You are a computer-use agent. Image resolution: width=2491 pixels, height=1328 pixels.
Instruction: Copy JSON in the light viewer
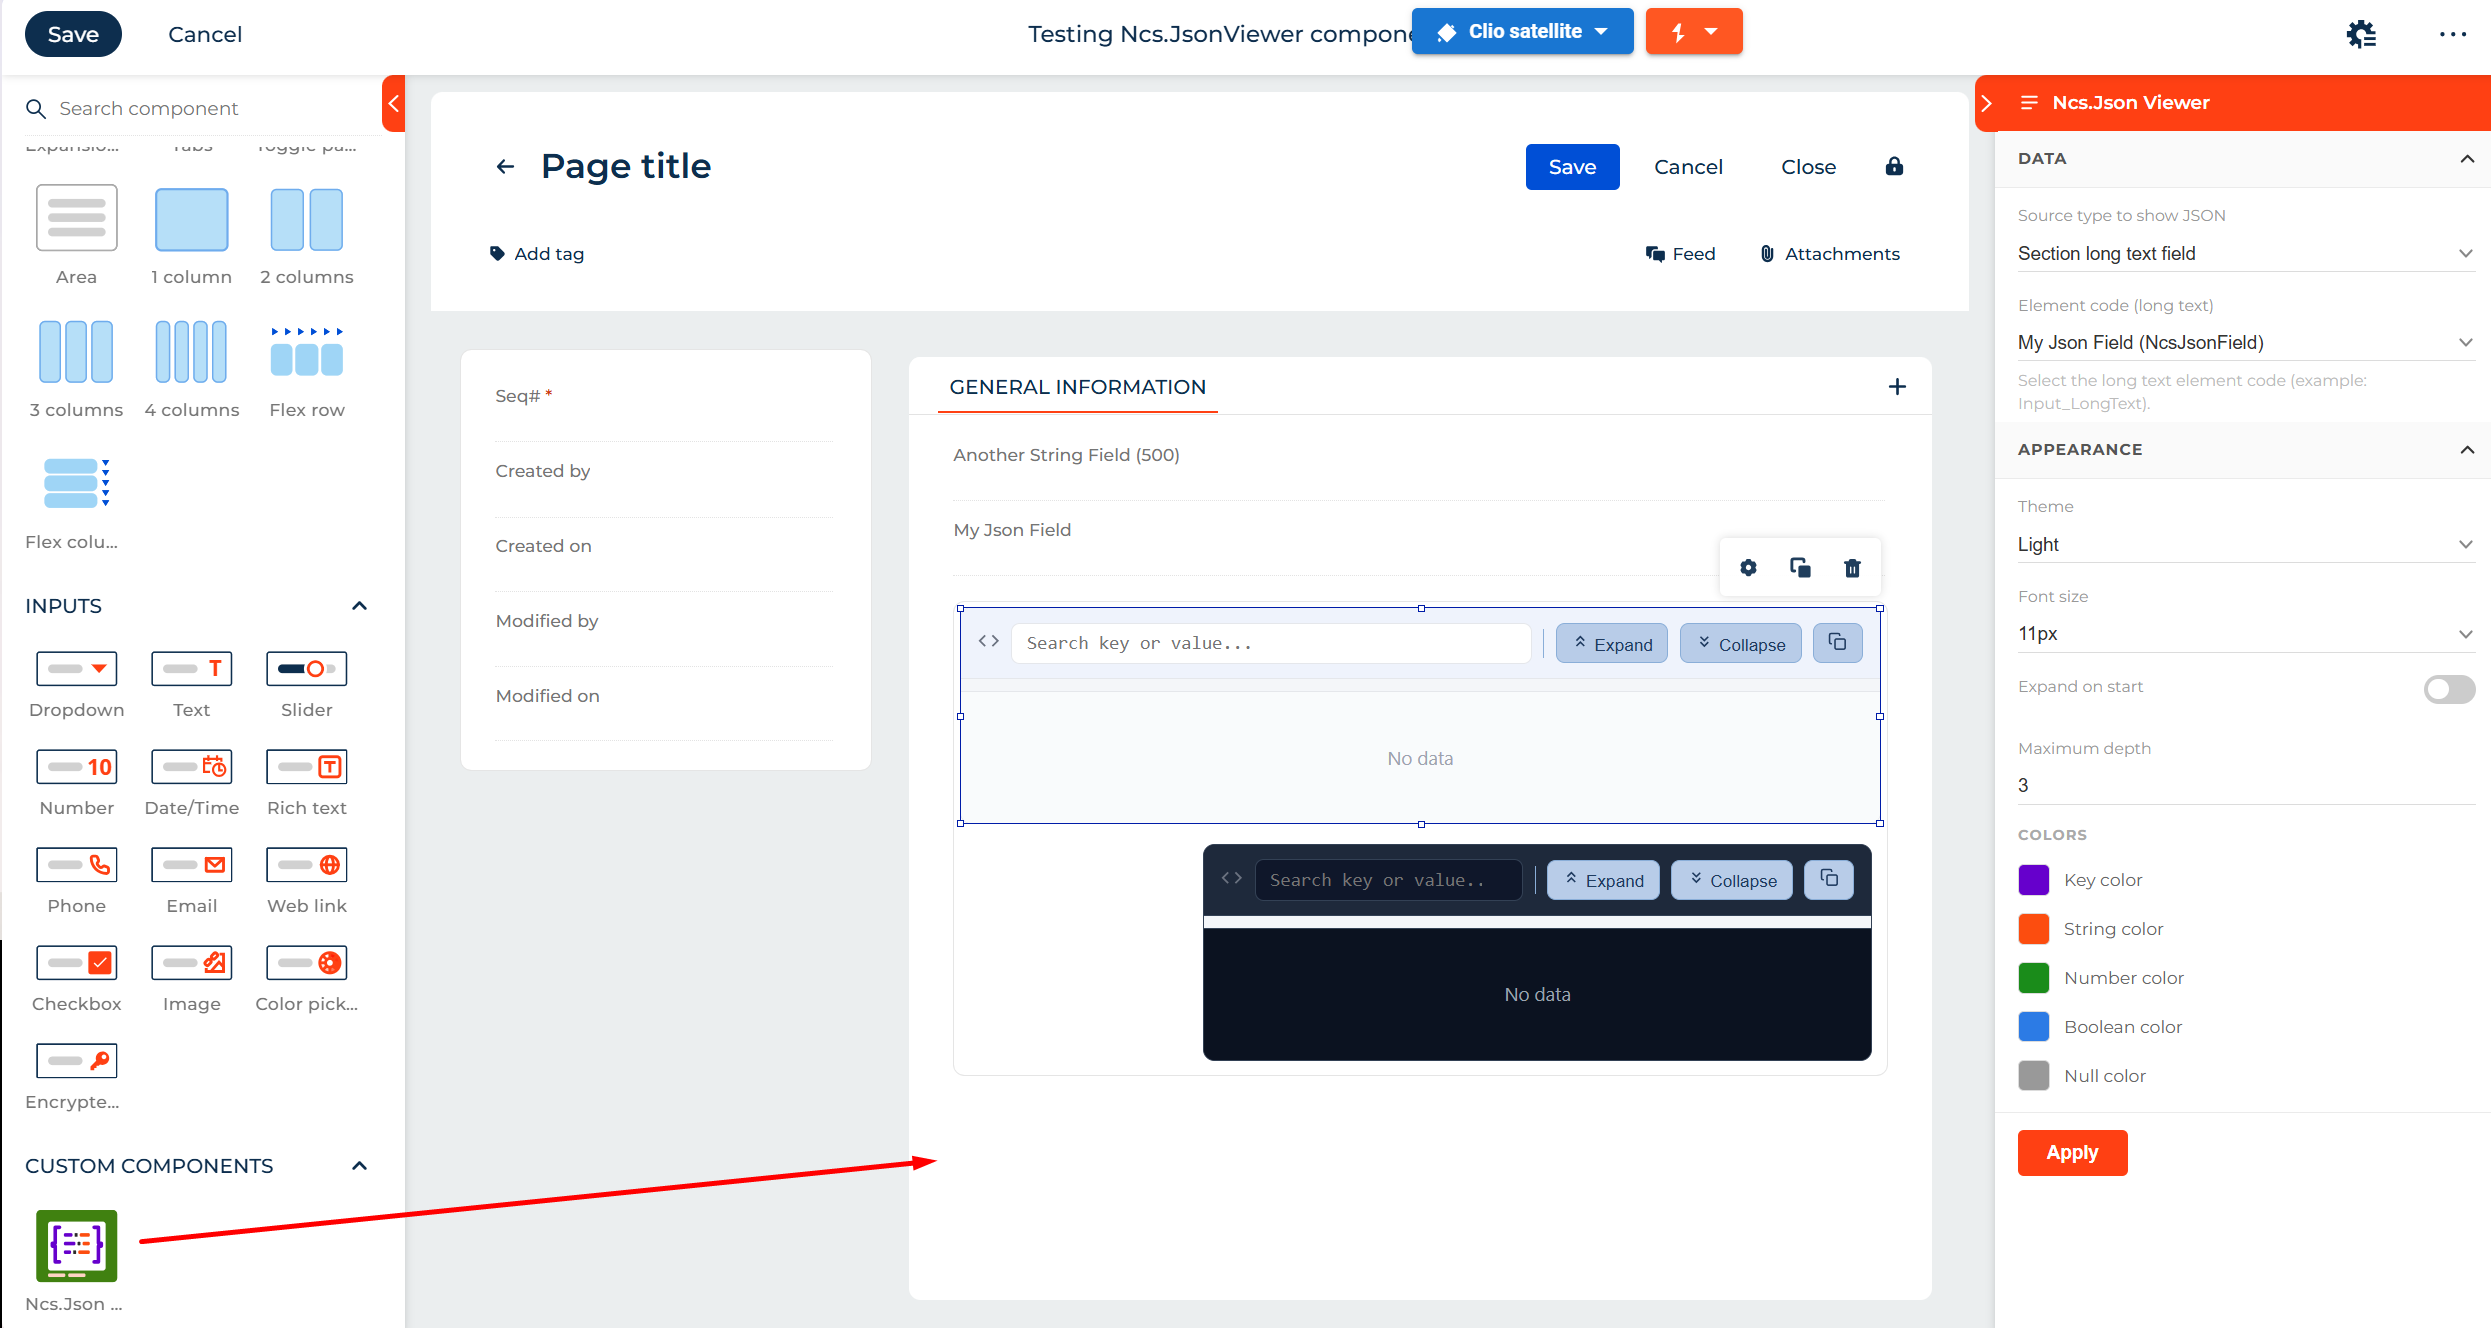(1838, 643)
